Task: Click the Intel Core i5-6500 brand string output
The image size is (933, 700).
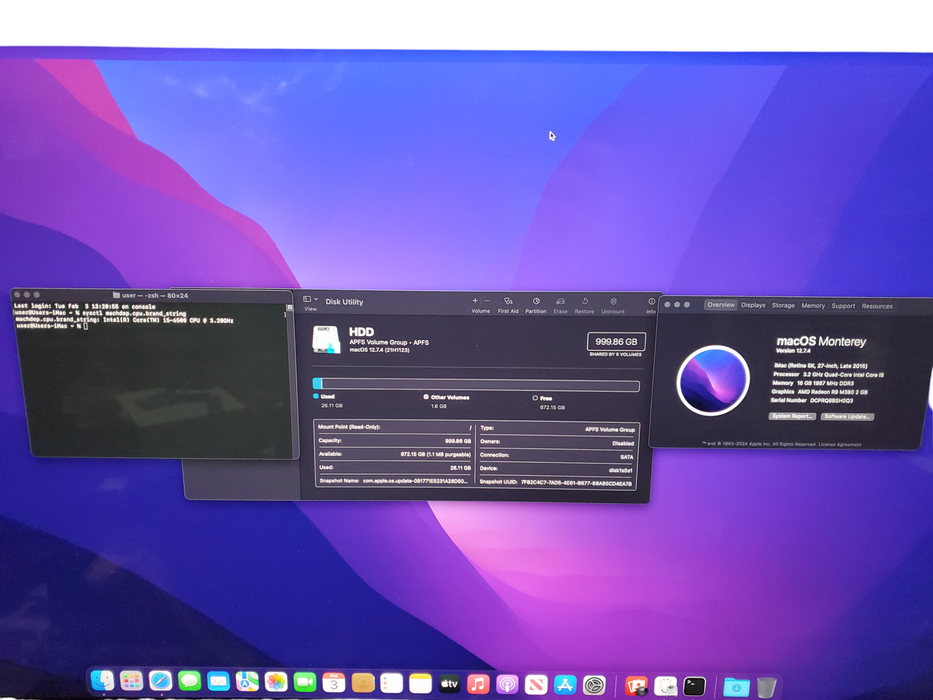Action: 124,320
